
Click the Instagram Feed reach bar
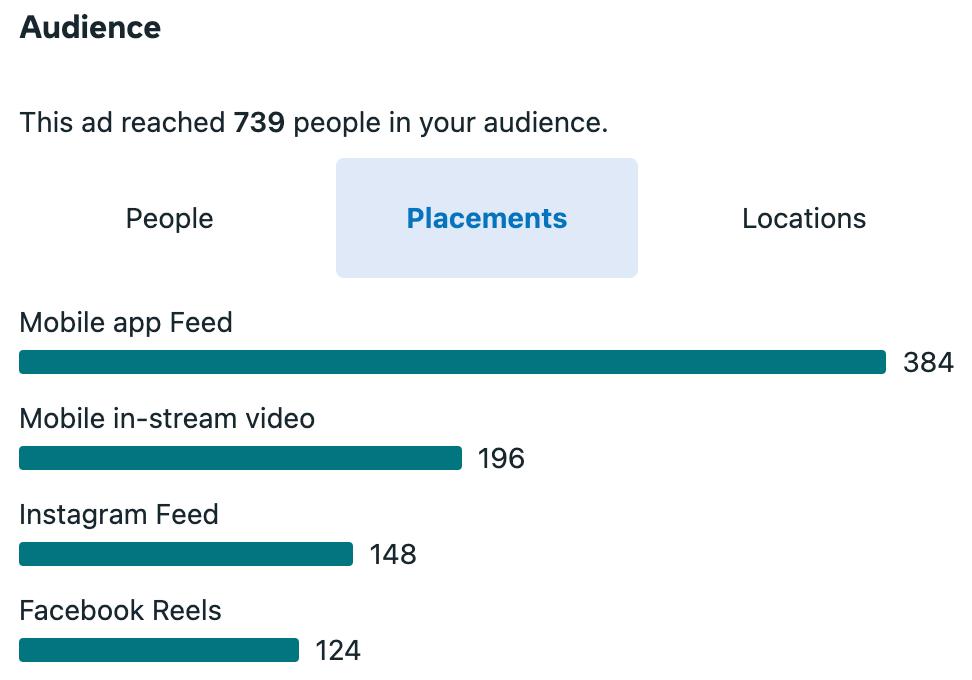tap(186, 554)
